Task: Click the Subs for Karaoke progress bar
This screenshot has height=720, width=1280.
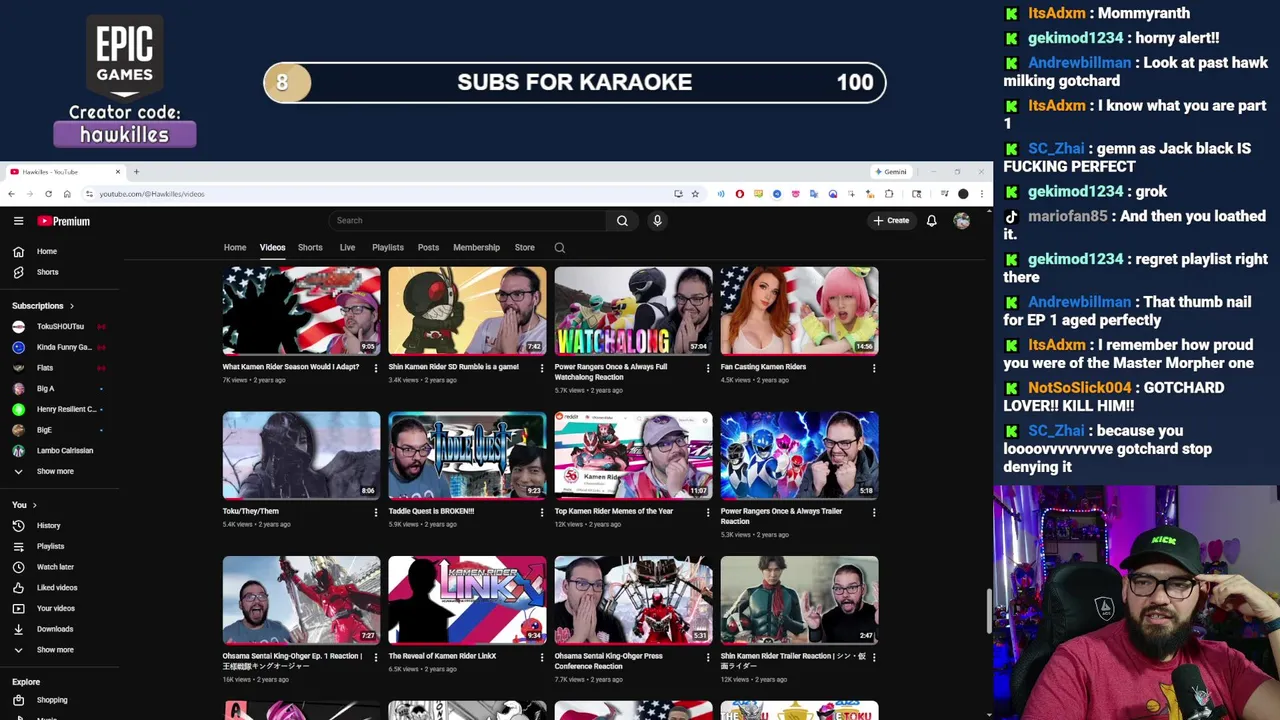Action: tap(575, 83)
